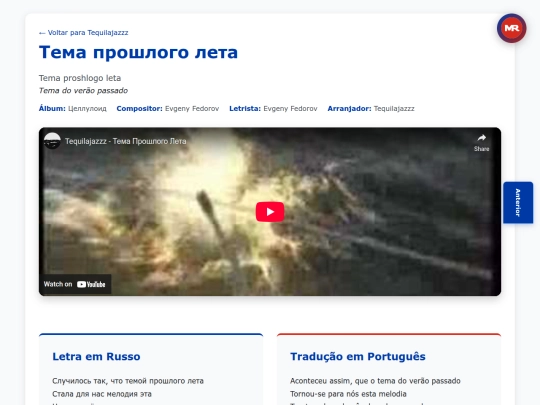Select line Tornou-se para nós esta melodia

click(x=348, y=394)
